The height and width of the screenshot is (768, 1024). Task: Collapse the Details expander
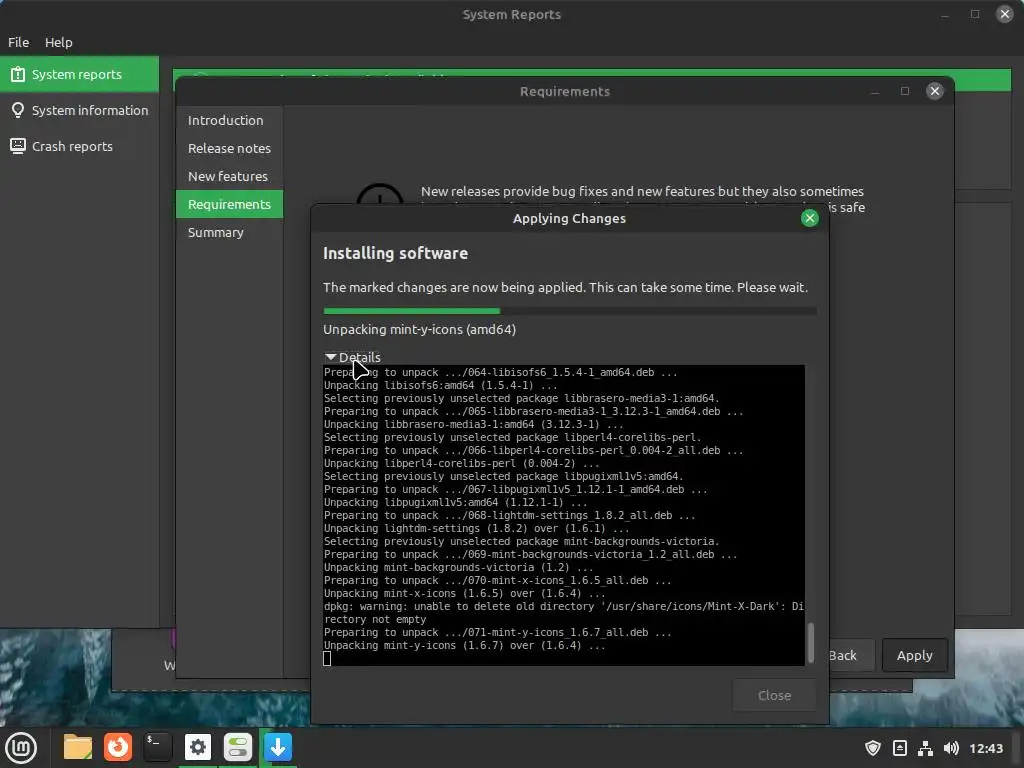(x=330, y=357)
